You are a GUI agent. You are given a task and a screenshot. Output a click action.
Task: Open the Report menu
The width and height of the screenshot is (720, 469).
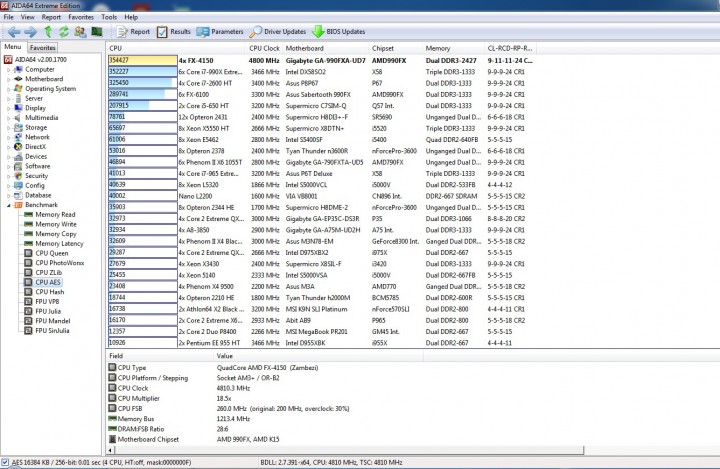click(x=51, y=17)
